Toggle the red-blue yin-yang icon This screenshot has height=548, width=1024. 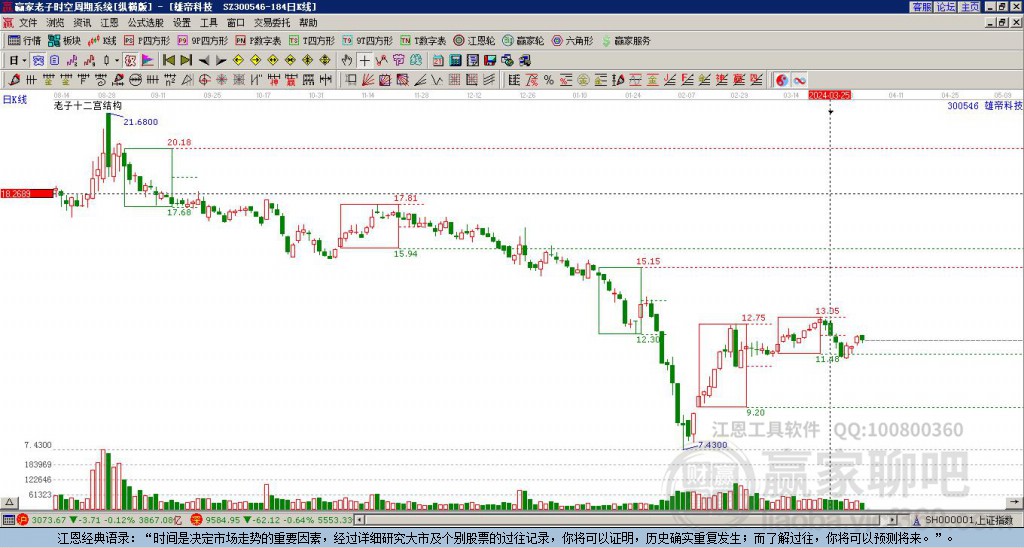click(782, 80)
